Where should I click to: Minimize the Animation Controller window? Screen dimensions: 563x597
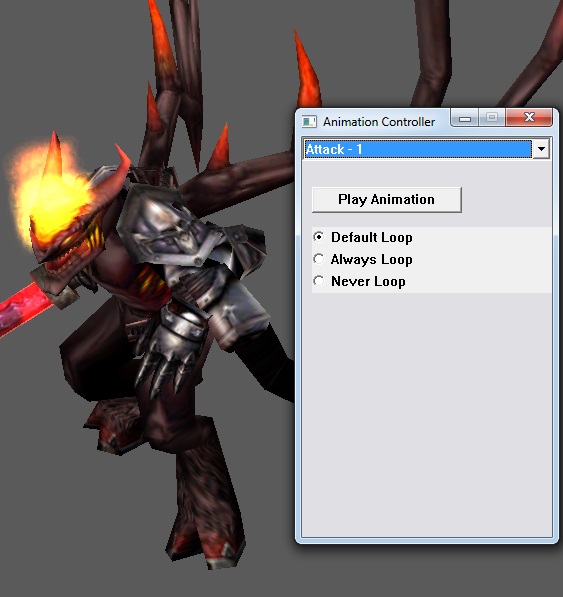click(x=464, y=117)
